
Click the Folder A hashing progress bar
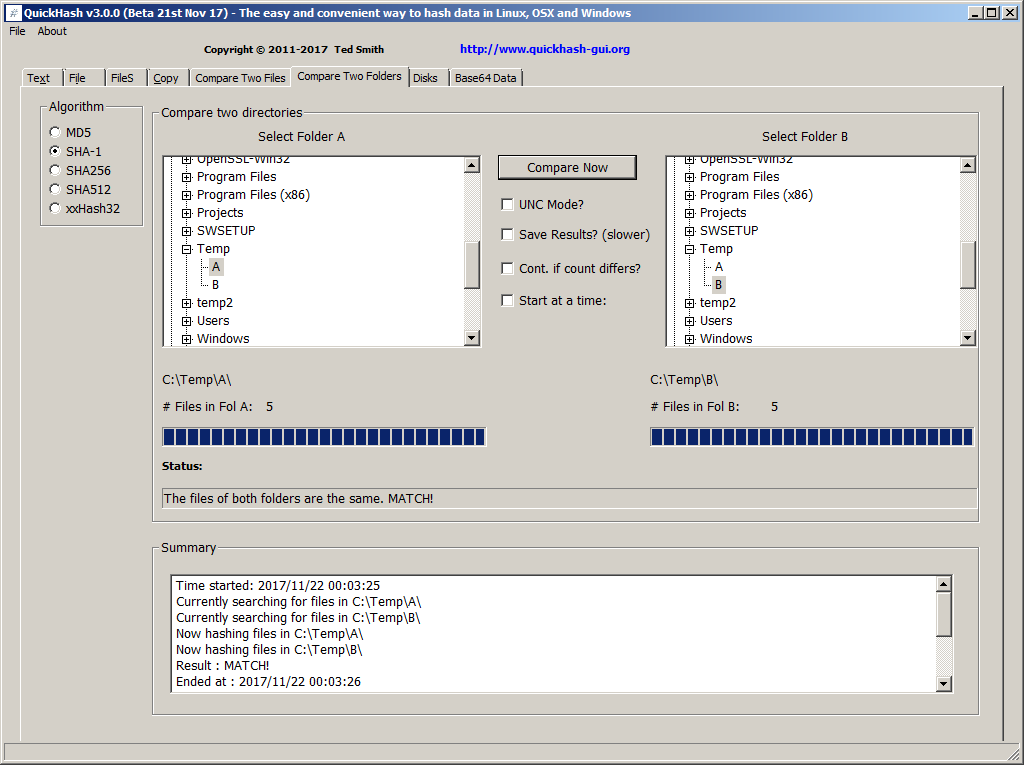point(324,437)
